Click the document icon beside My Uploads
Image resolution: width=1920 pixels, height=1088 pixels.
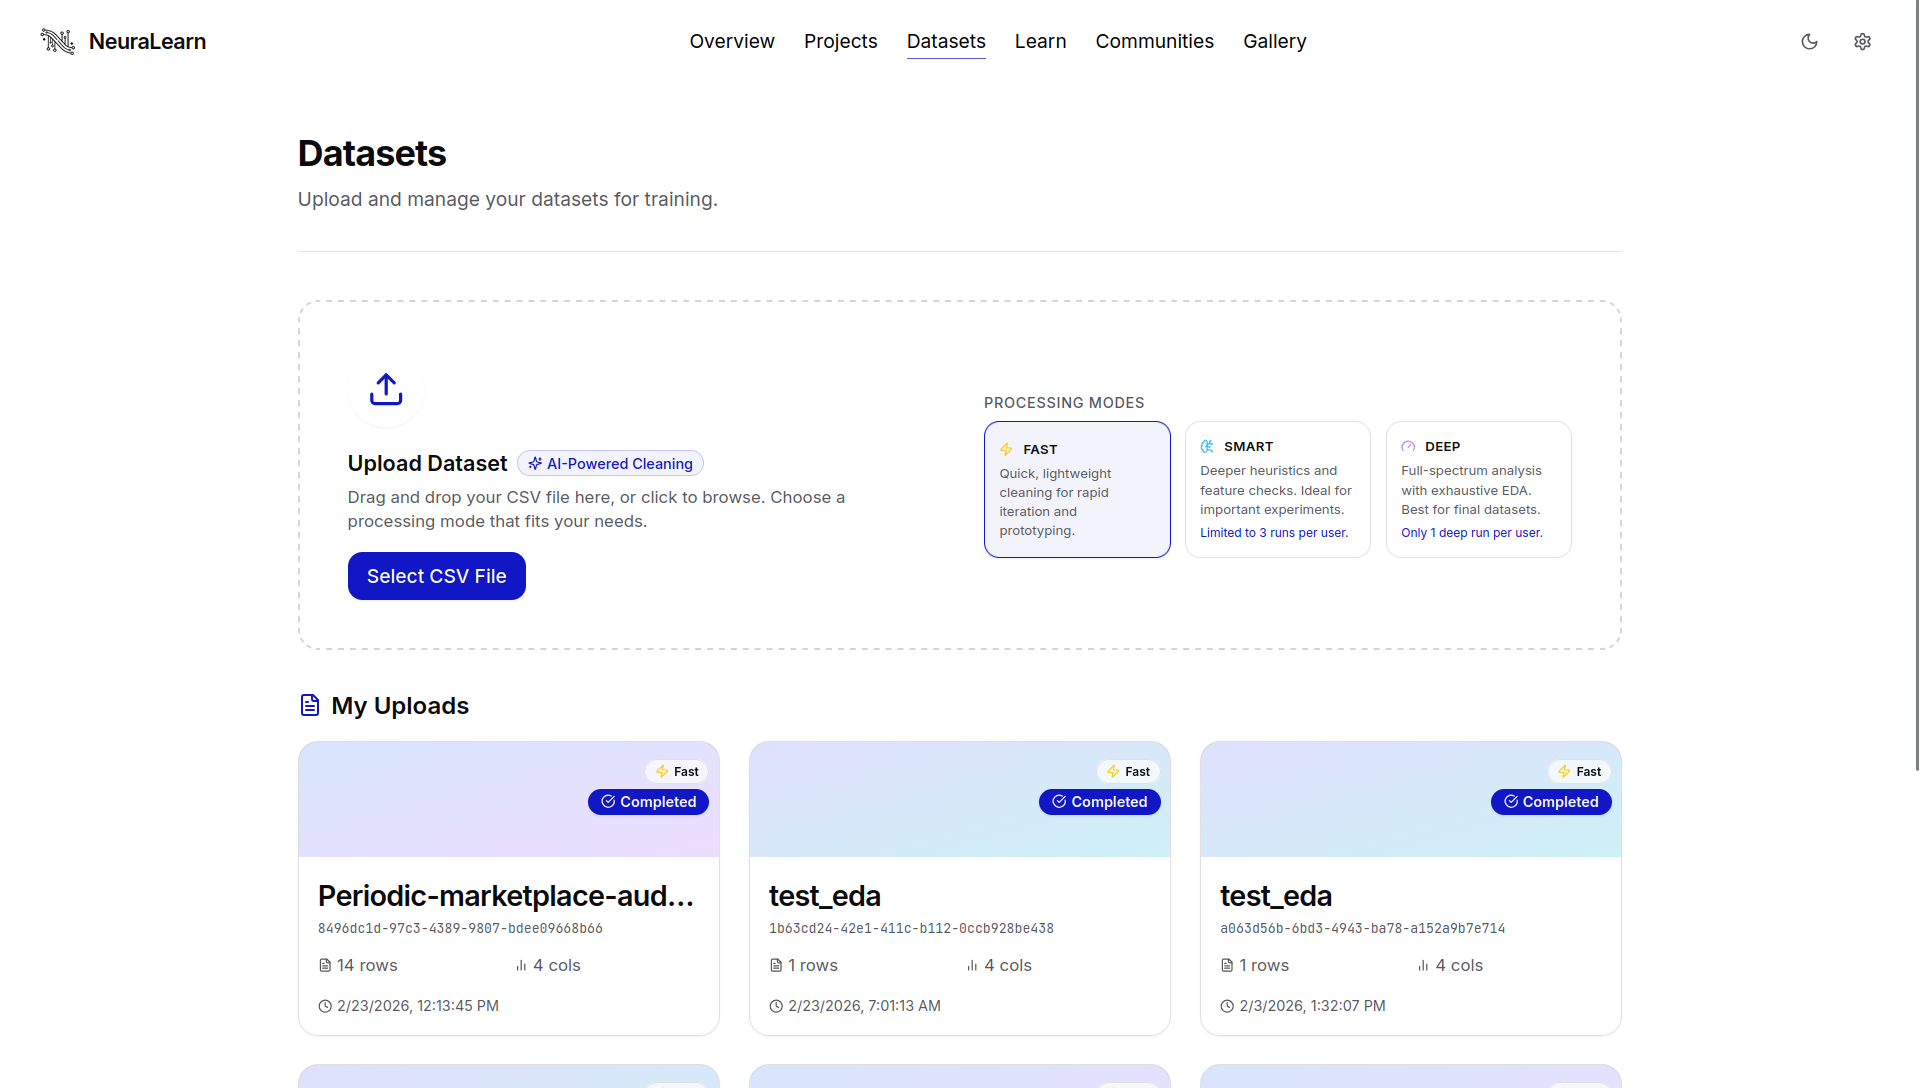click(x=309, y=705)
